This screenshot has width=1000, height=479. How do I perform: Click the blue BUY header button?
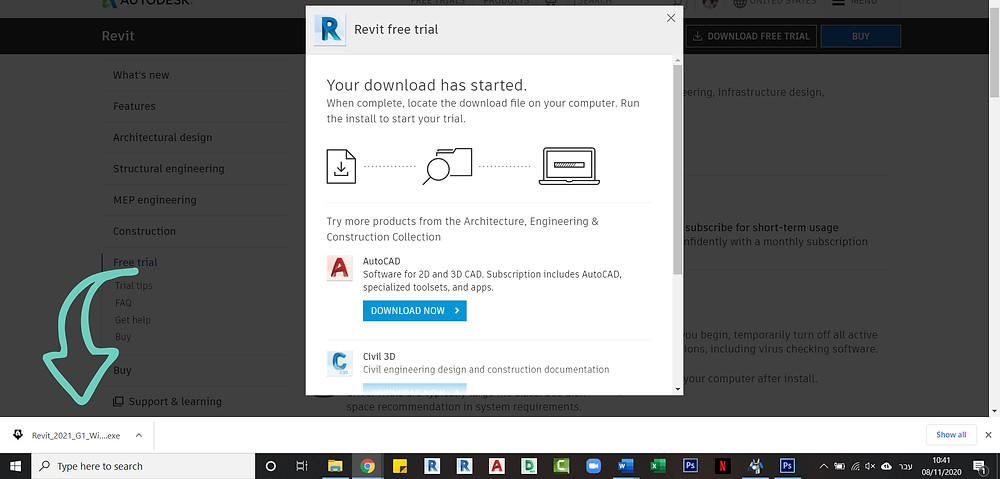(860, 36)
